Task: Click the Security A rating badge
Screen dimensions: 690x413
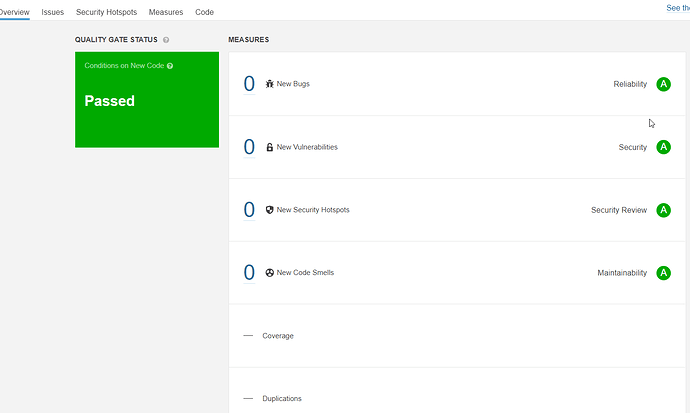Action: [663, 147]
